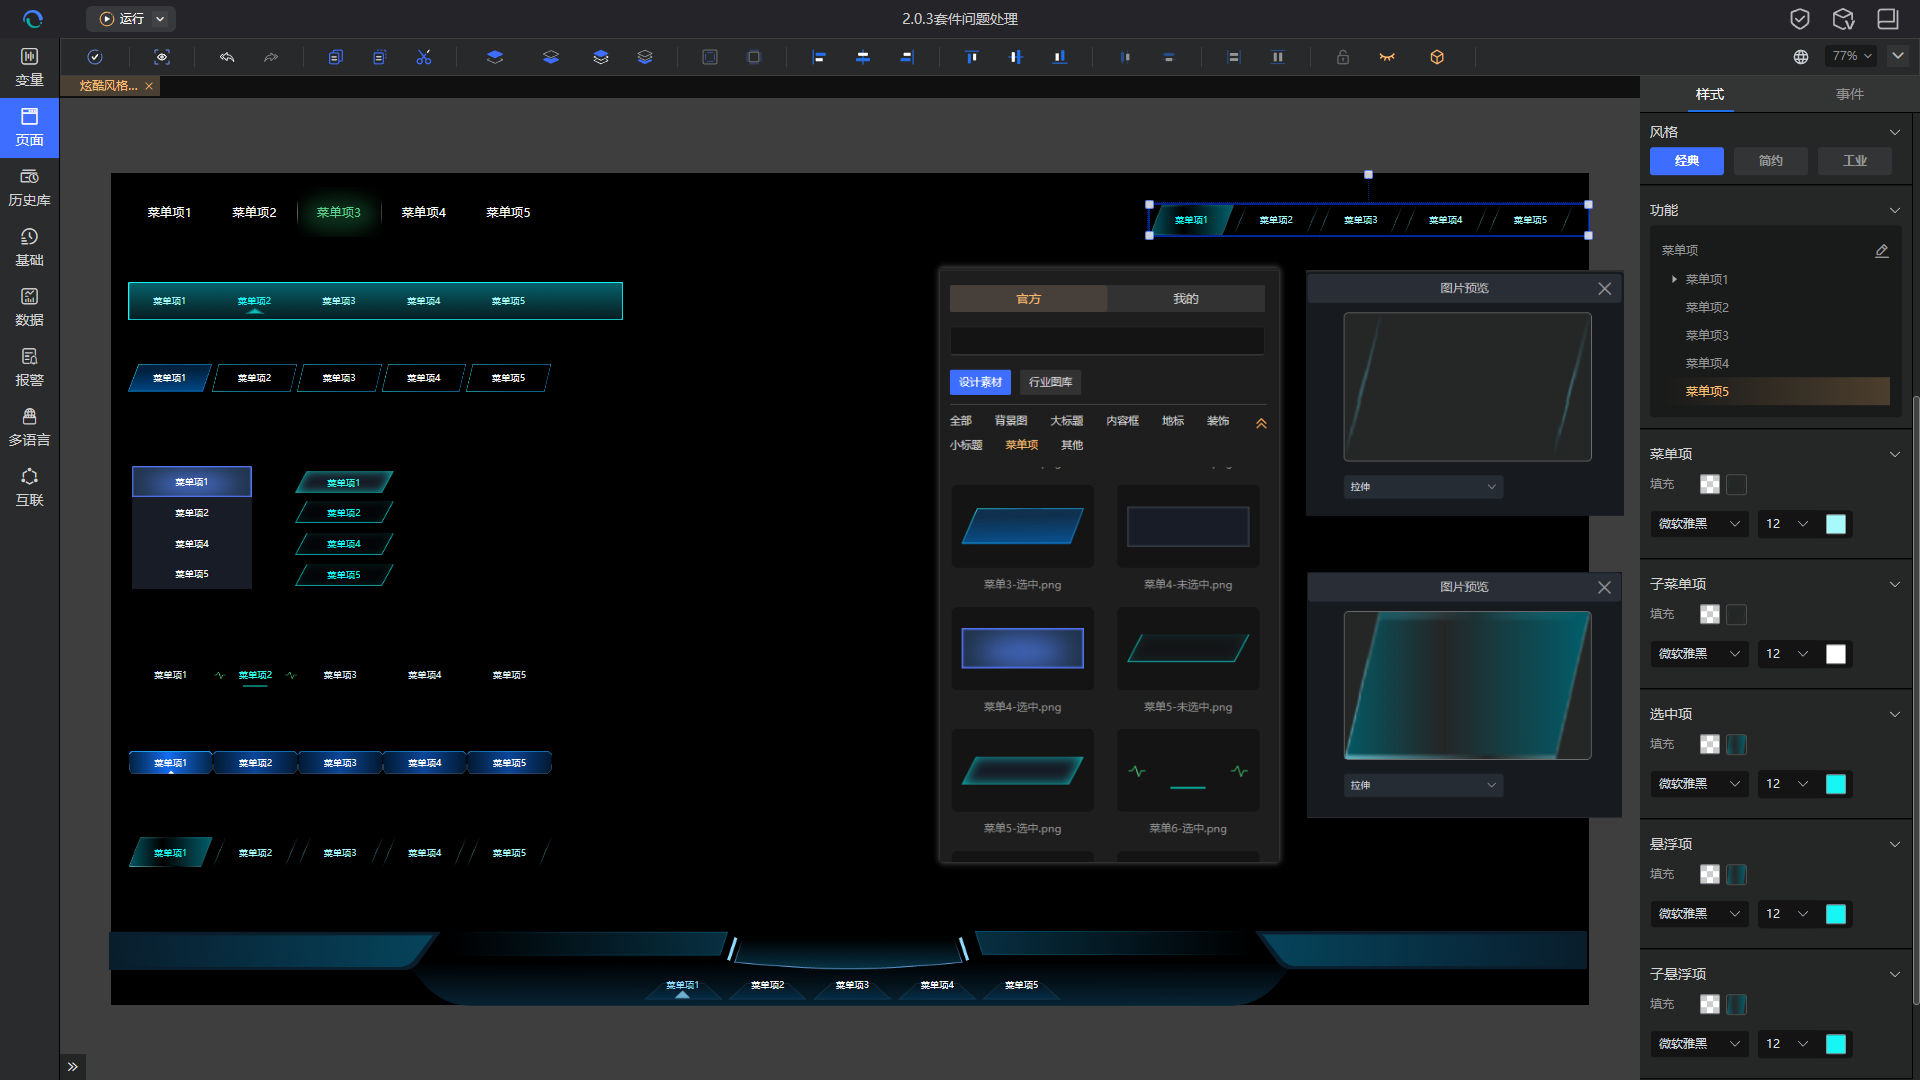Click the edit pencil icon beside 菜单项

tap(1881, 251)
